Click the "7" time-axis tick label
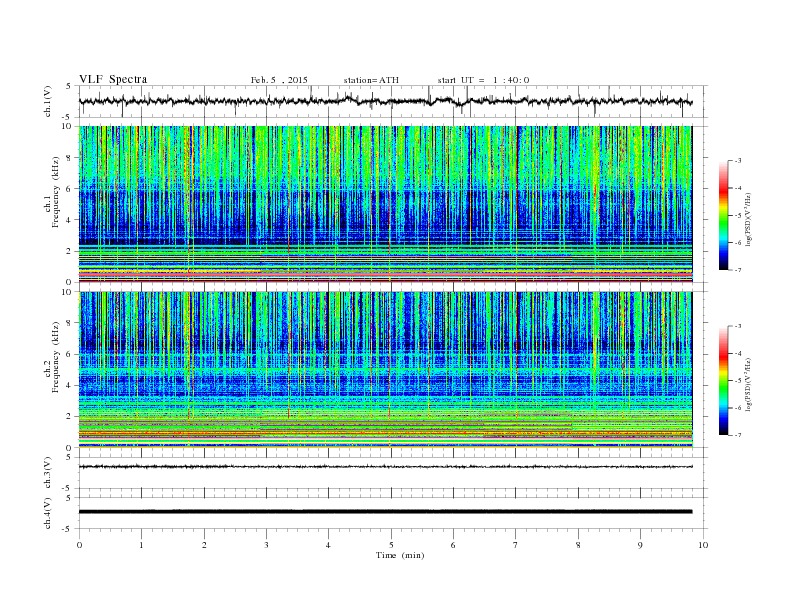 coord(516,545)
